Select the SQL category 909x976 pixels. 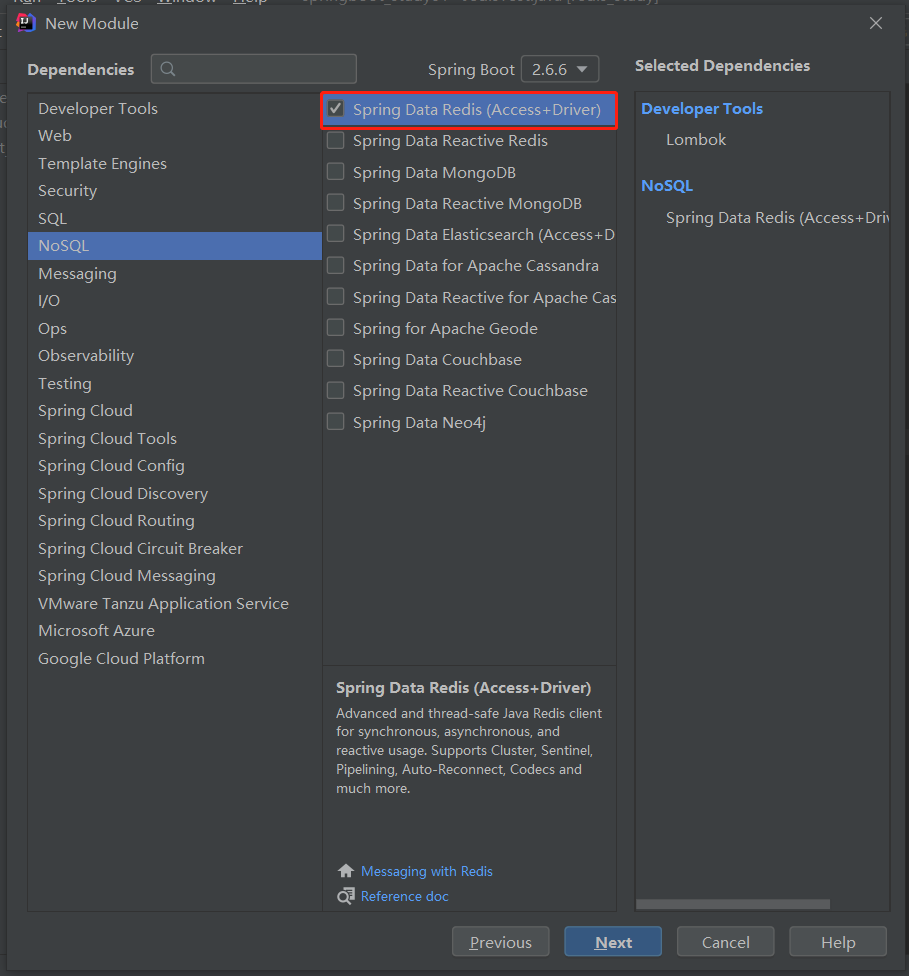[x=175, y=218]
